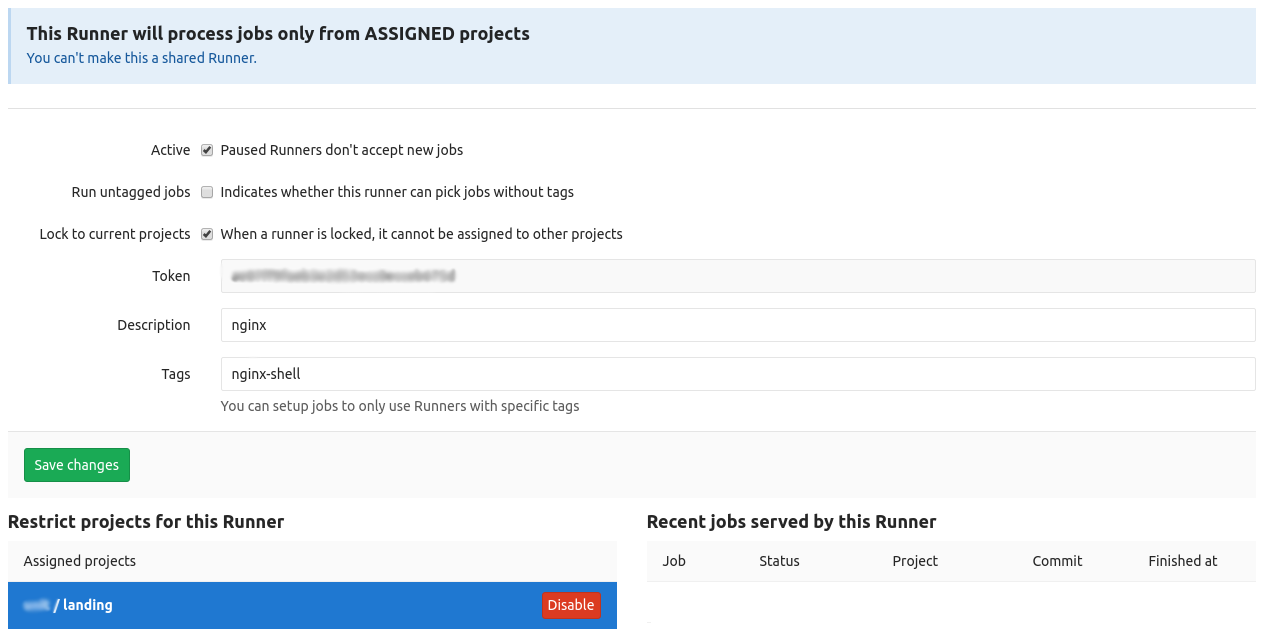Click the shared Runner info link
Viewport: 1263px width, 636px height.
pyautogui.click(x=141, y=58)
